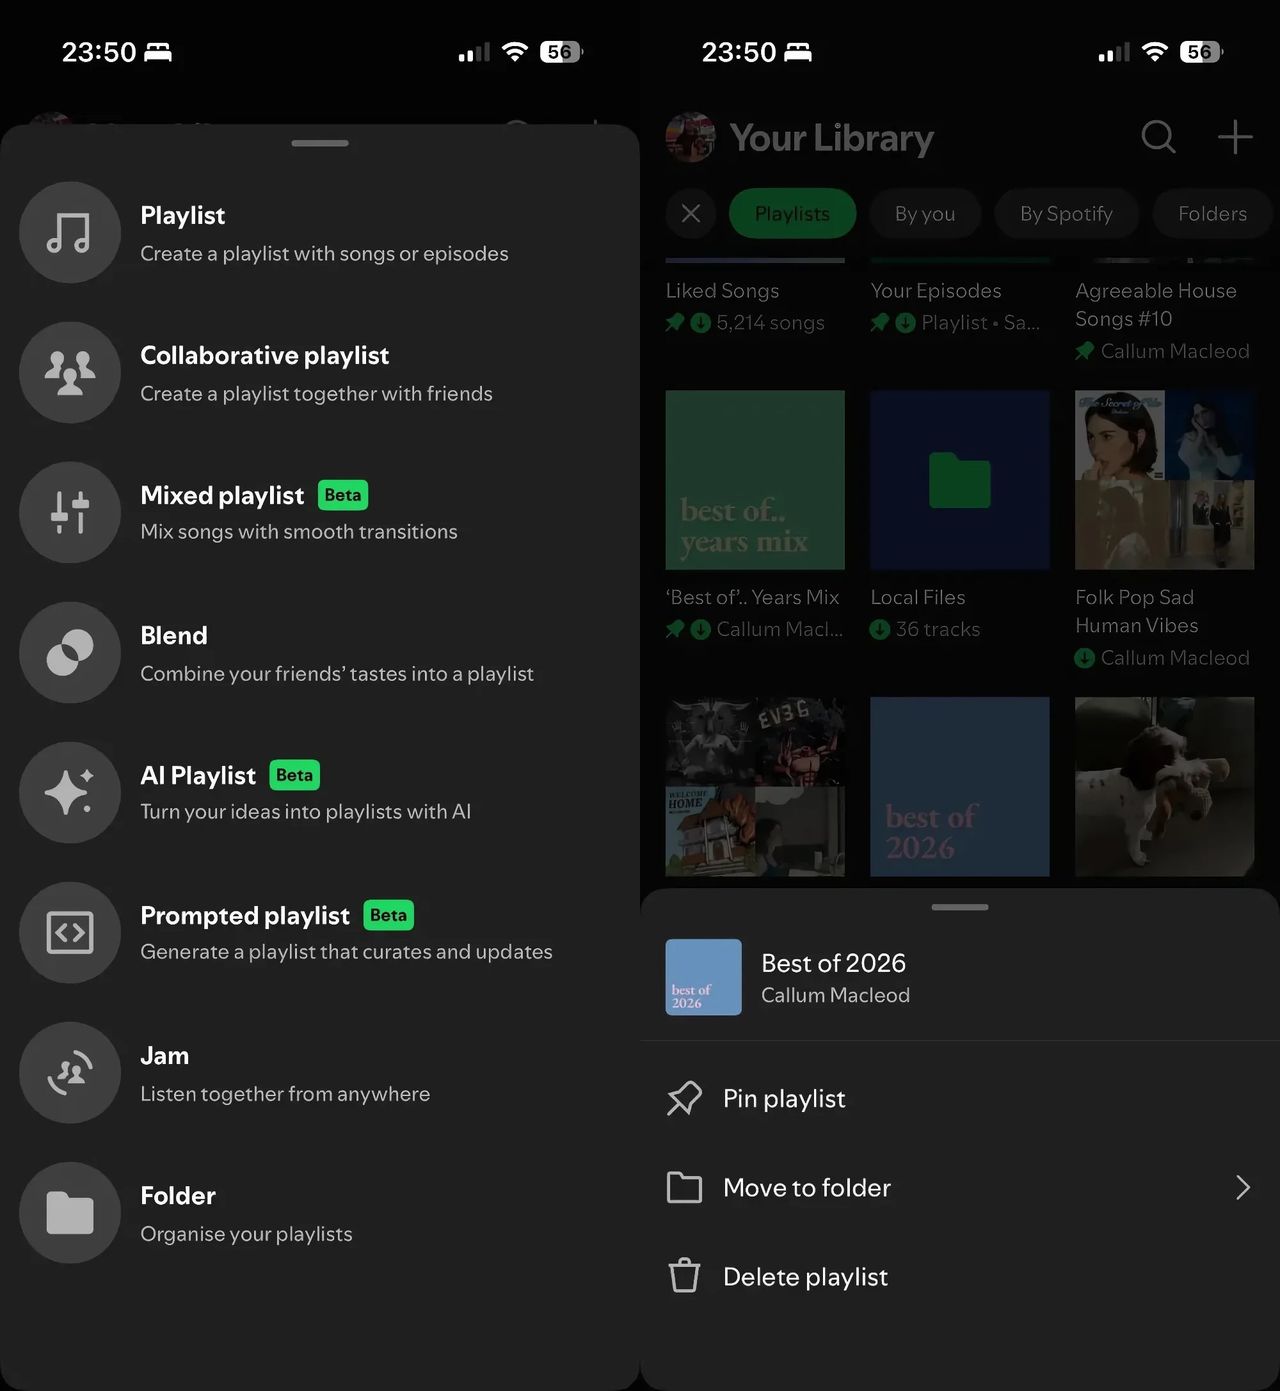Choose Delete playlist from the menu
This screenshot has height=1391, width=1280.
805,1276
